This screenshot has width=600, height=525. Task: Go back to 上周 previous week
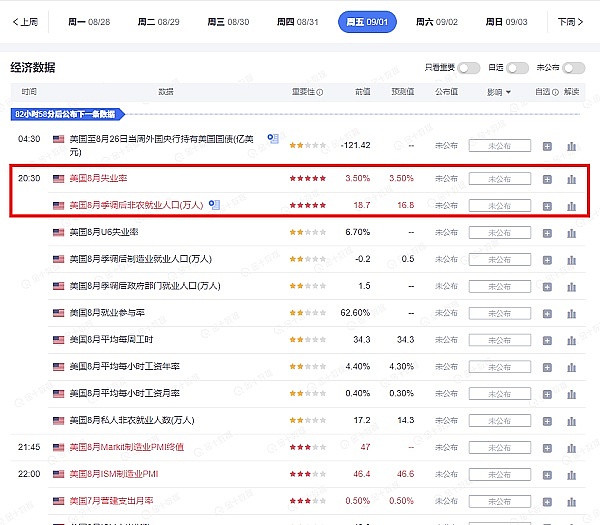click(x=26, y=21)
